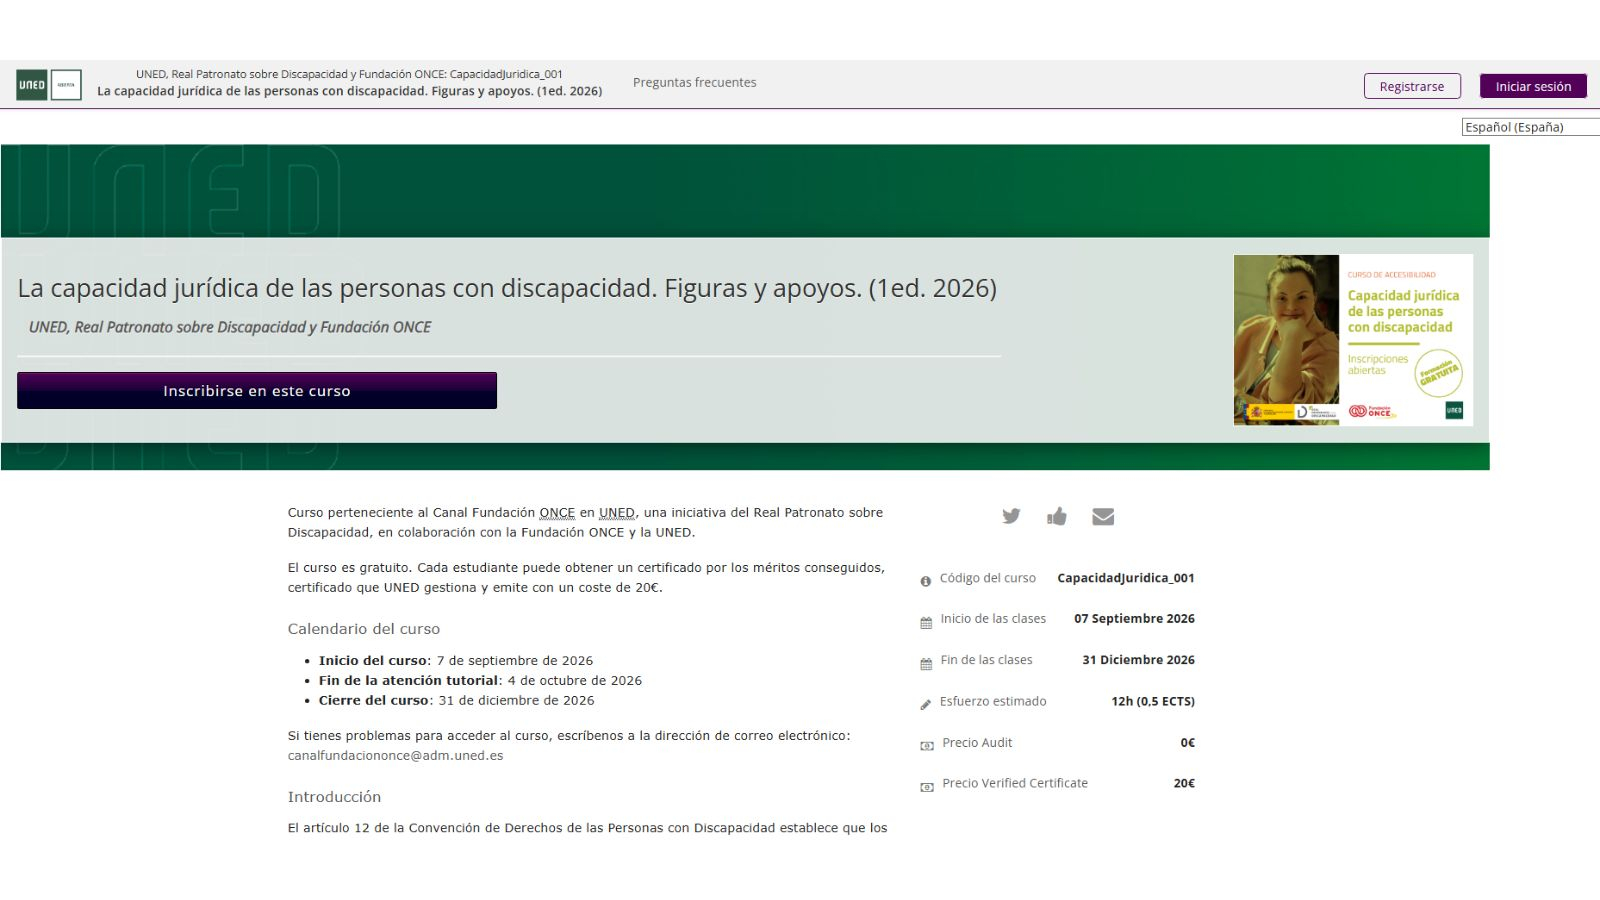Click the thumbs-up like icon
1600x900 pixels.
(1057, 516)
